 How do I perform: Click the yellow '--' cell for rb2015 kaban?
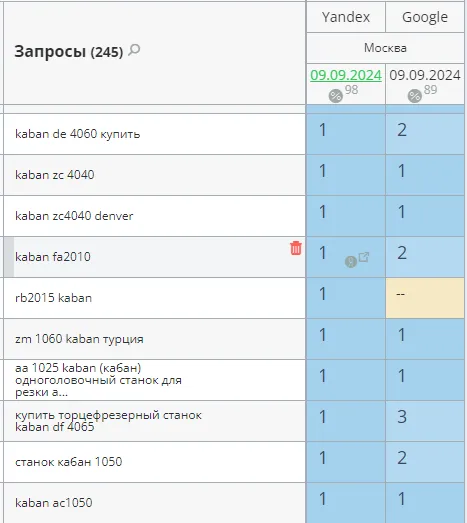(x=425, y=298)
